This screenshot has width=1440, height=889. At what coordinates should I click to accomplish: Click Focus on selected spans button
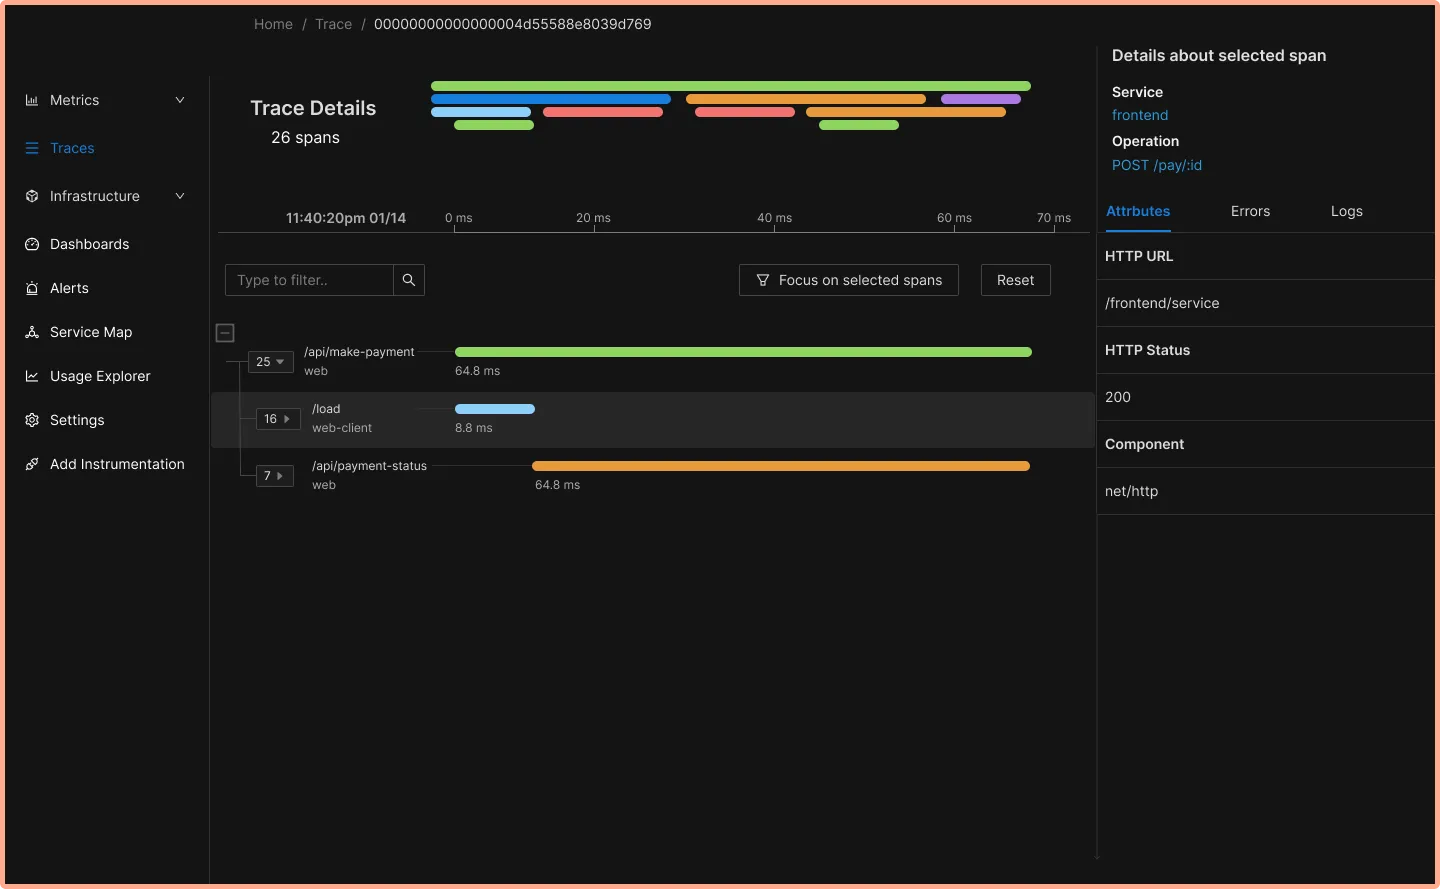(x=848, y=280)
